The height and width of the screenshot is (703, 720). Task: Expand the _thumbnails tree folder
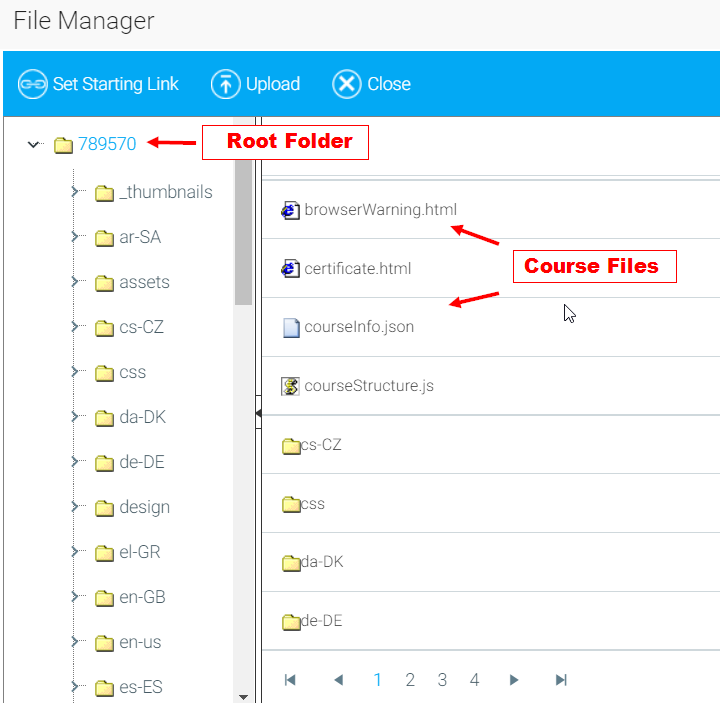click(x=75, y=192)
